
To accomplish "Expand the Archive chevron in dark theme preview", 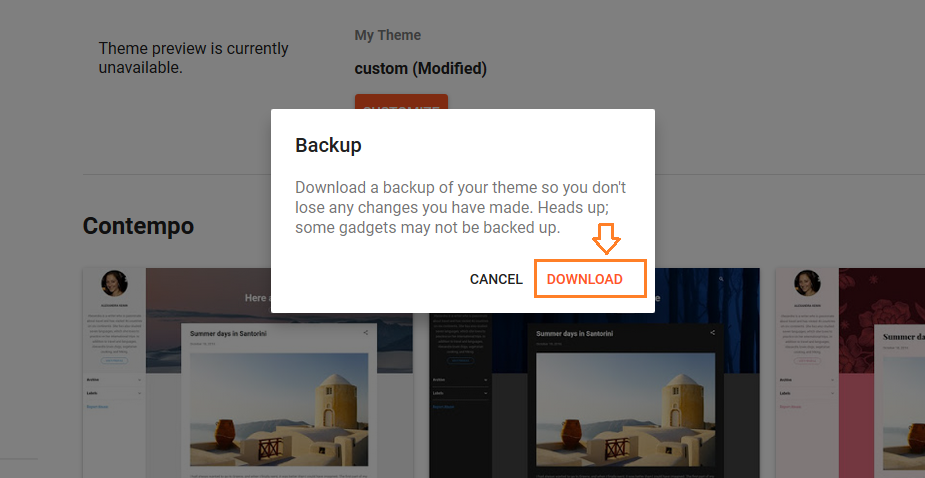I will [x=486, y=380].
